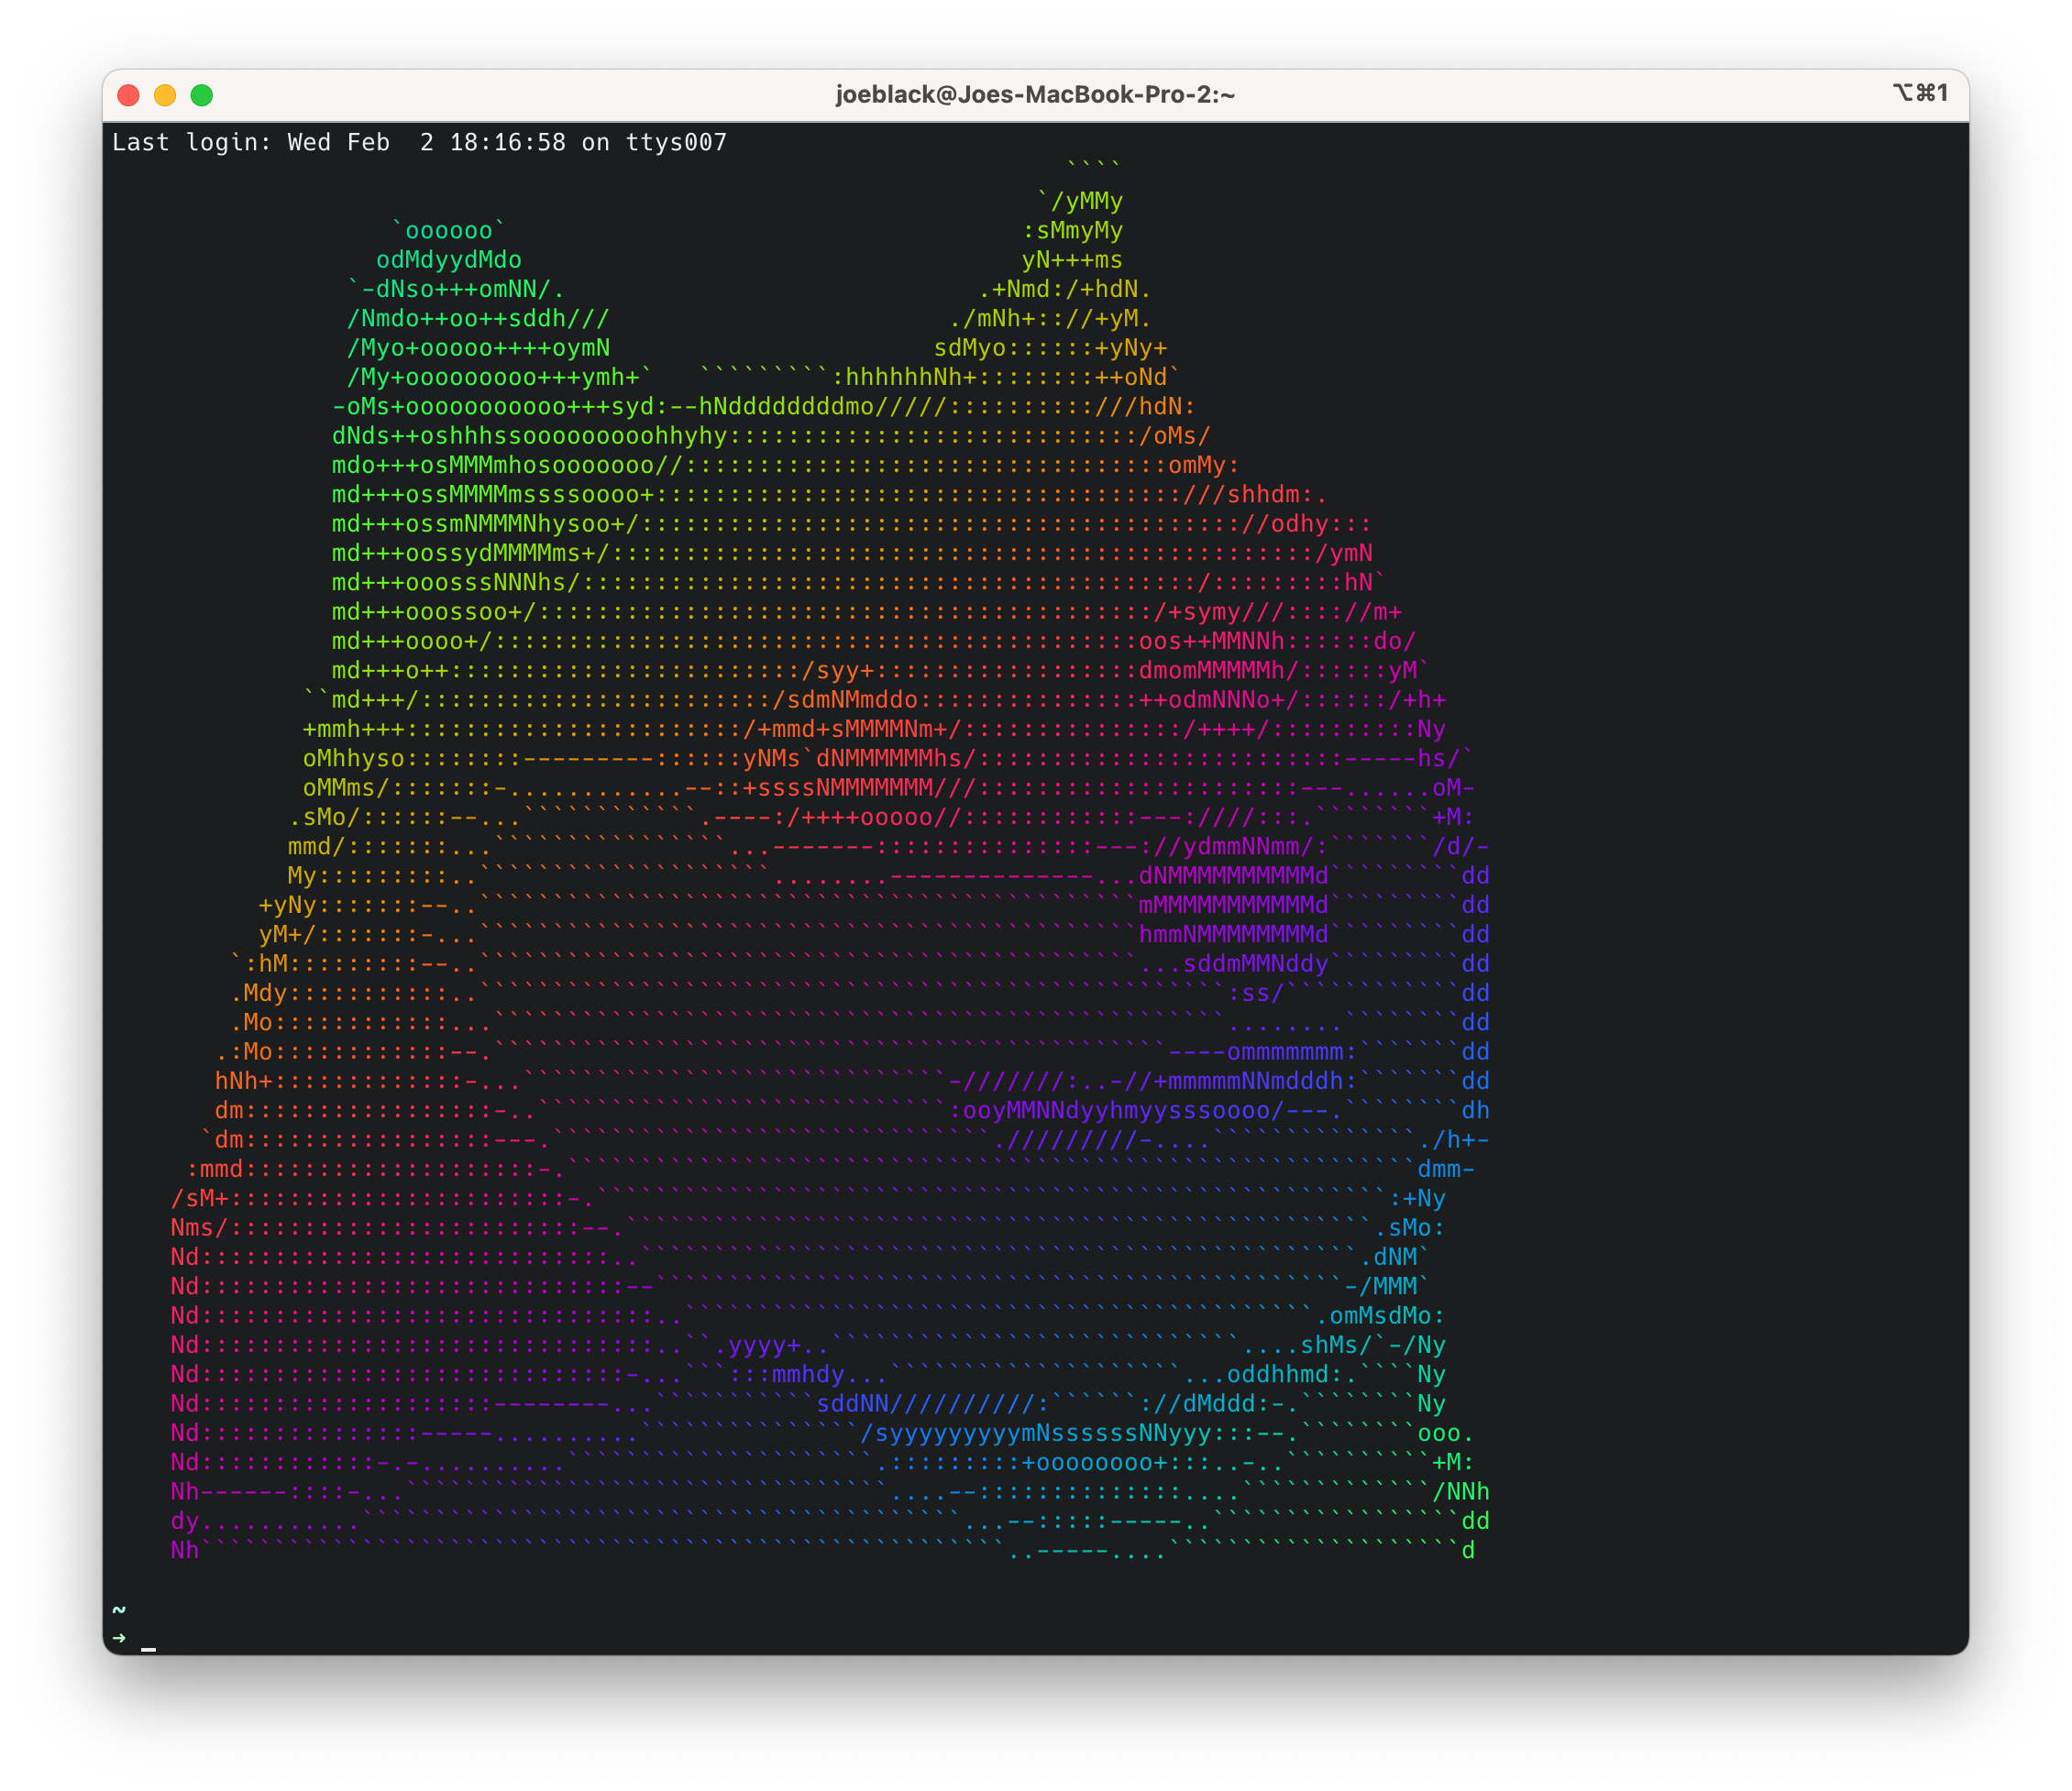Image resolution: width=2072 pixels, height=1791 pixels.
Task: Click the ':ooyMMNNdyyhmyyysssoooo/---.' blue ASCII text
Action: coord(1145,1110)
